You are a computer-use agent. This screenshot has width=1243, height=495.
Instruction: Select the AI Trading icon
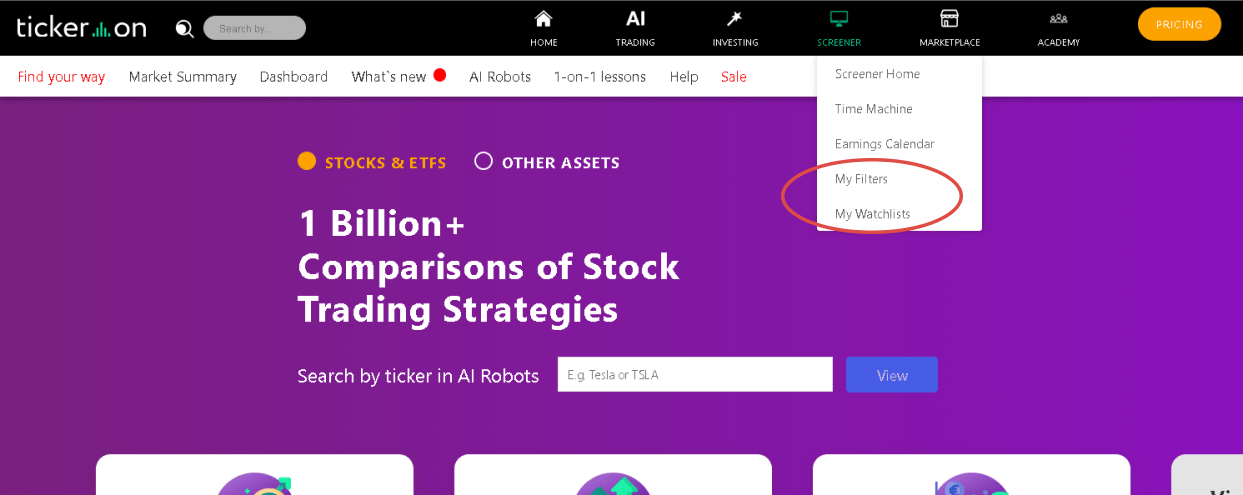click(x=635, y=18)
